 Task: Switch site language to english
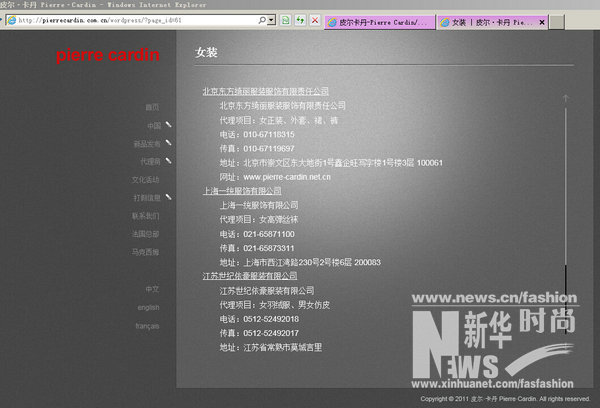coord(148,308)
